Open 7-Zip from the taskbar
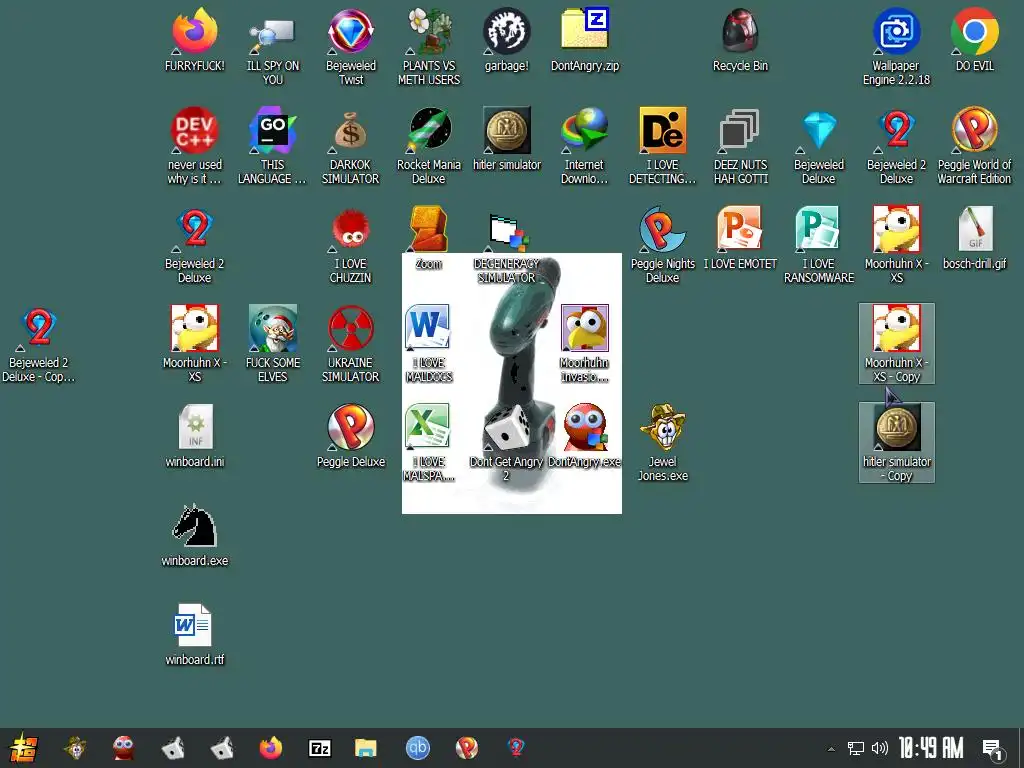The image size is (1024, 768). click(319, 748)
